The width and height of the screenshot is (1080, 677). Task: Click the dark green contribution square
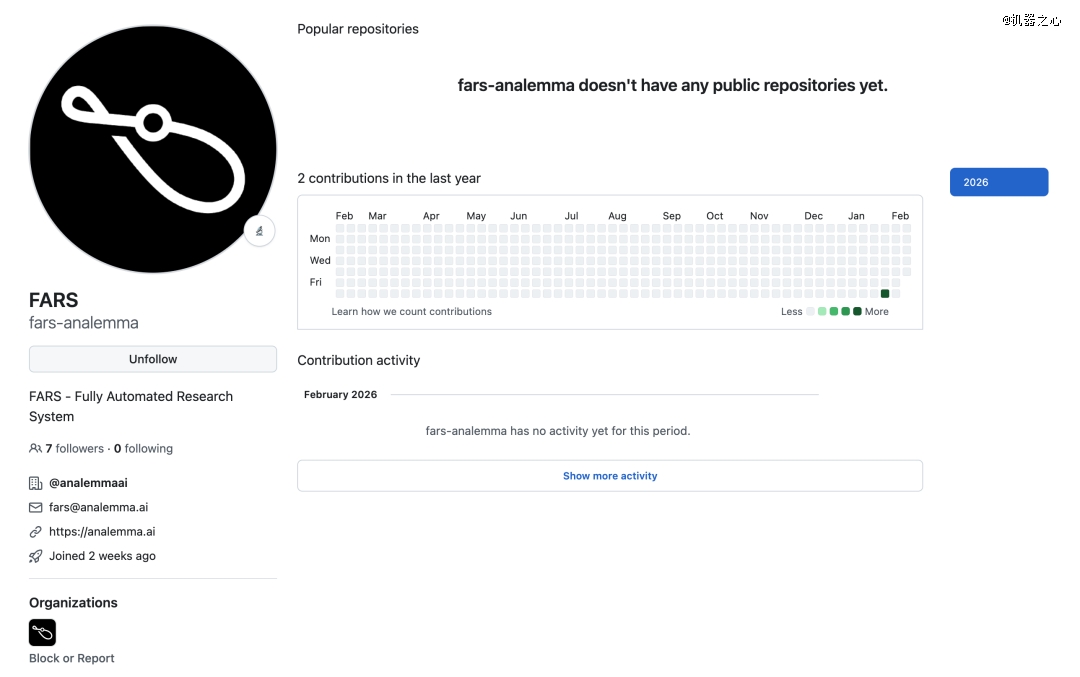point(885,293)
